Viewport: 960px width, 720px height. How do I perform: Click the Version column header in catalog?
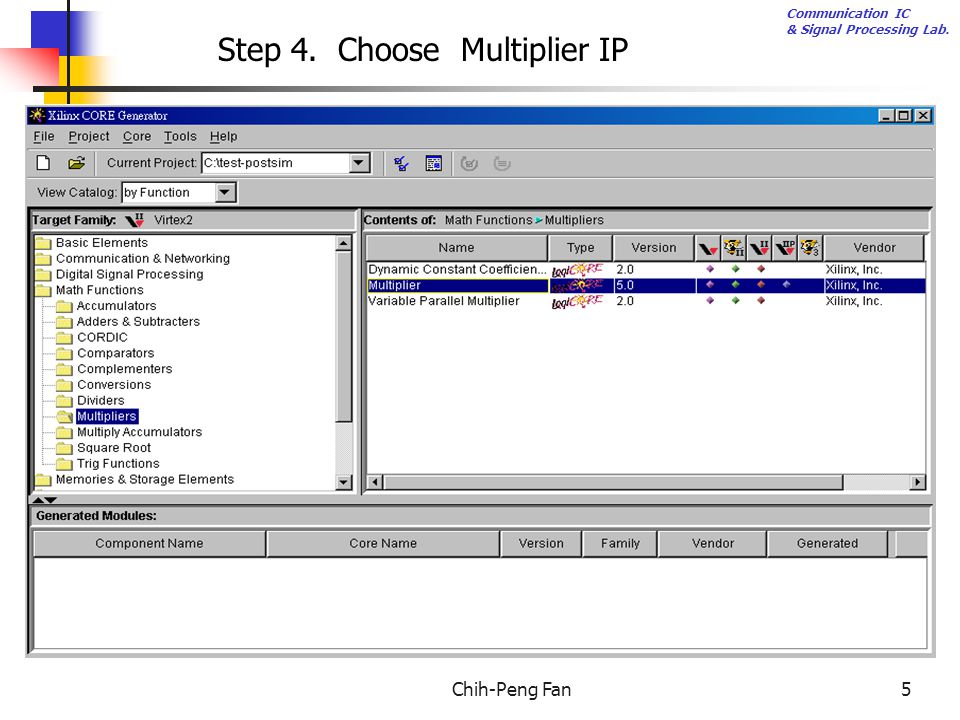pyautogui.click(x=653, y=248)
